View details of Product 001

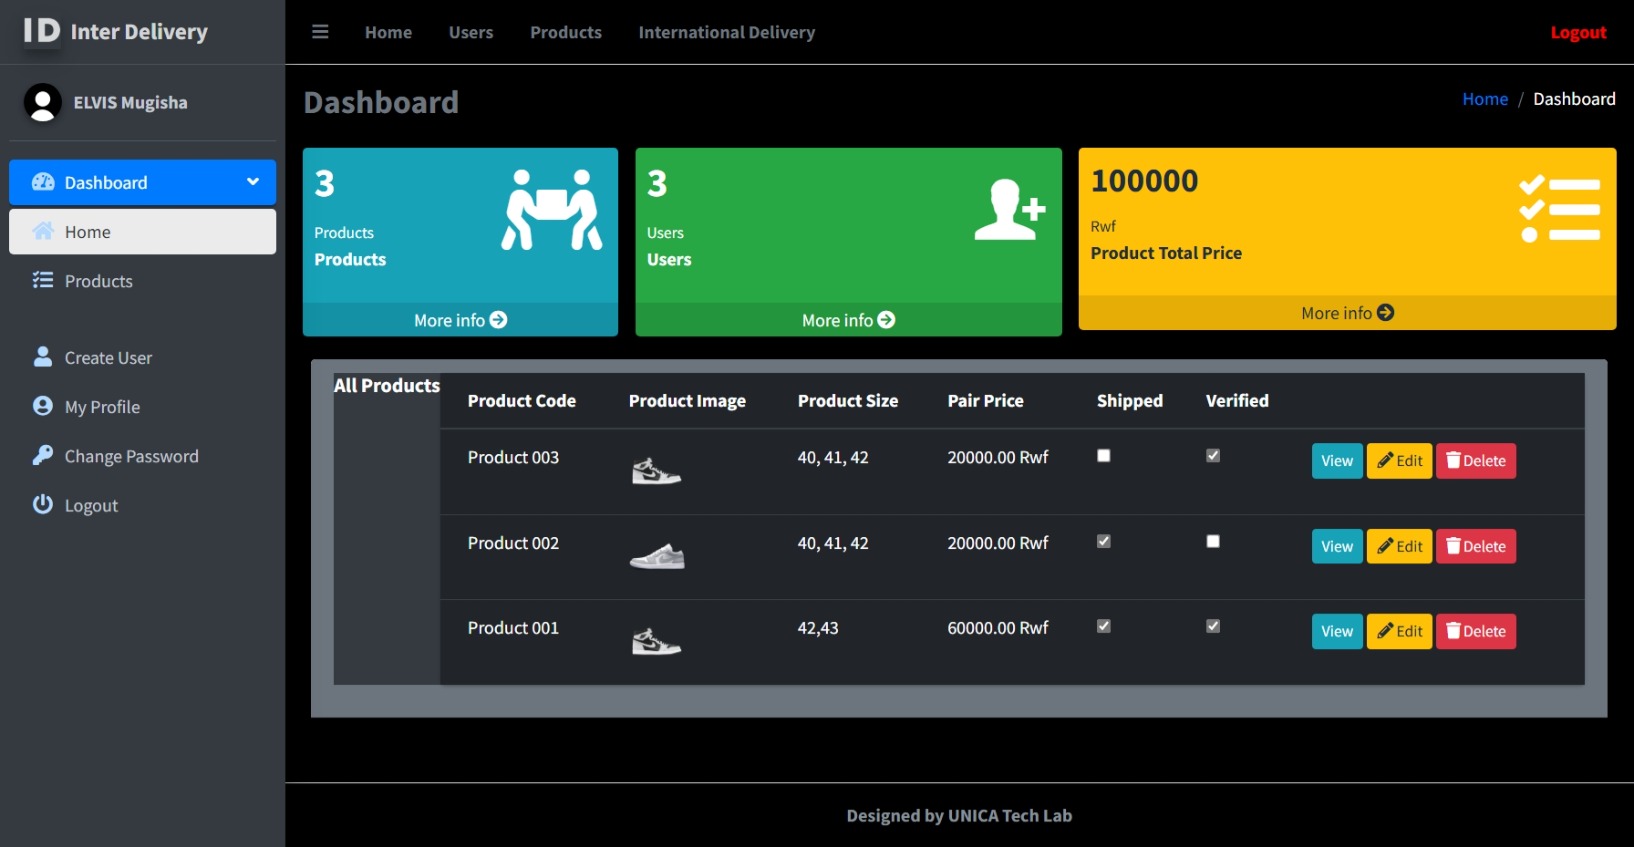[x=1337, y=631]
